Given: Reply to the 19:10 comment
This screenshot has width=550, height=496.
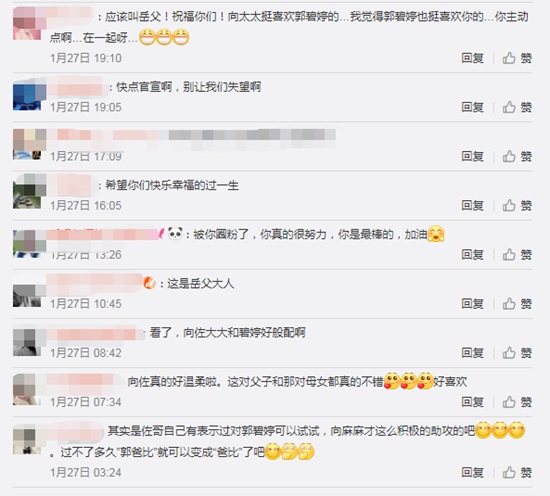Looking at the screenshot, I should pyautogui.click(x=472, y=58).
